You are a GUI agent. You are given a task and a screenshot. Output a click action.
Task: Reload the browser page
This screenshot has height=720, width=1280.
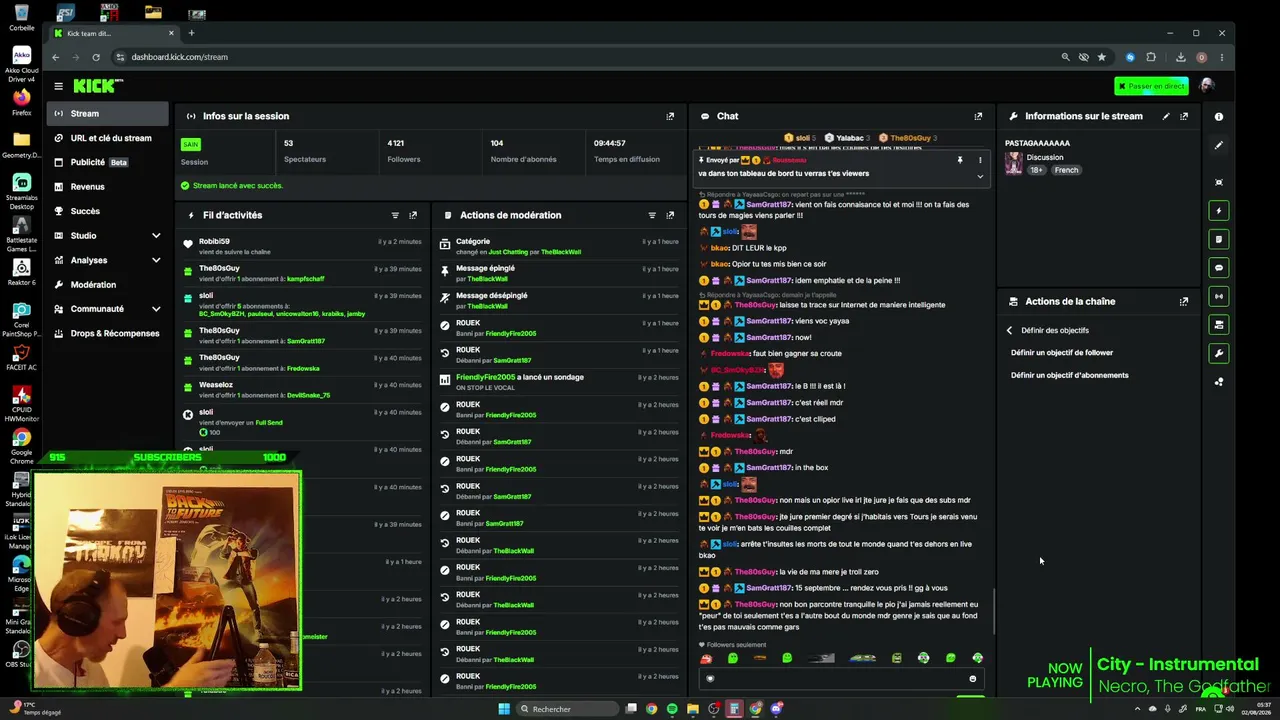click(96, 57)
